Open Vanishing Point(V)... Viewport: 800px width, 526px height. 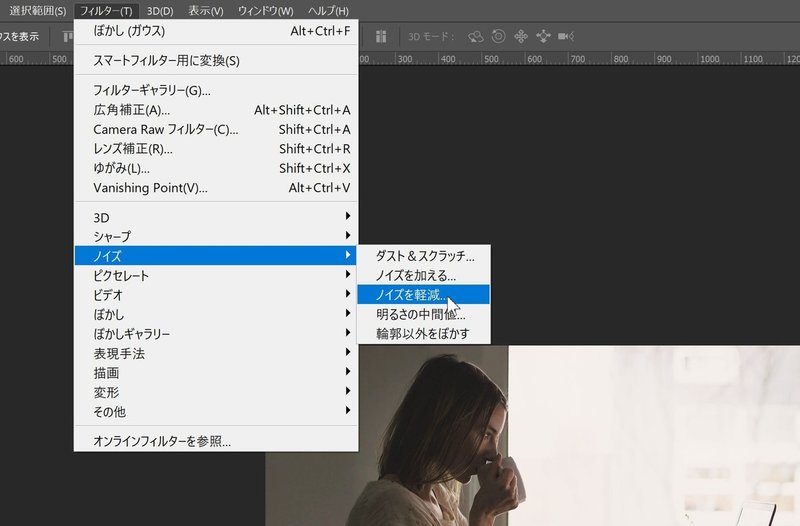point(216,188)
